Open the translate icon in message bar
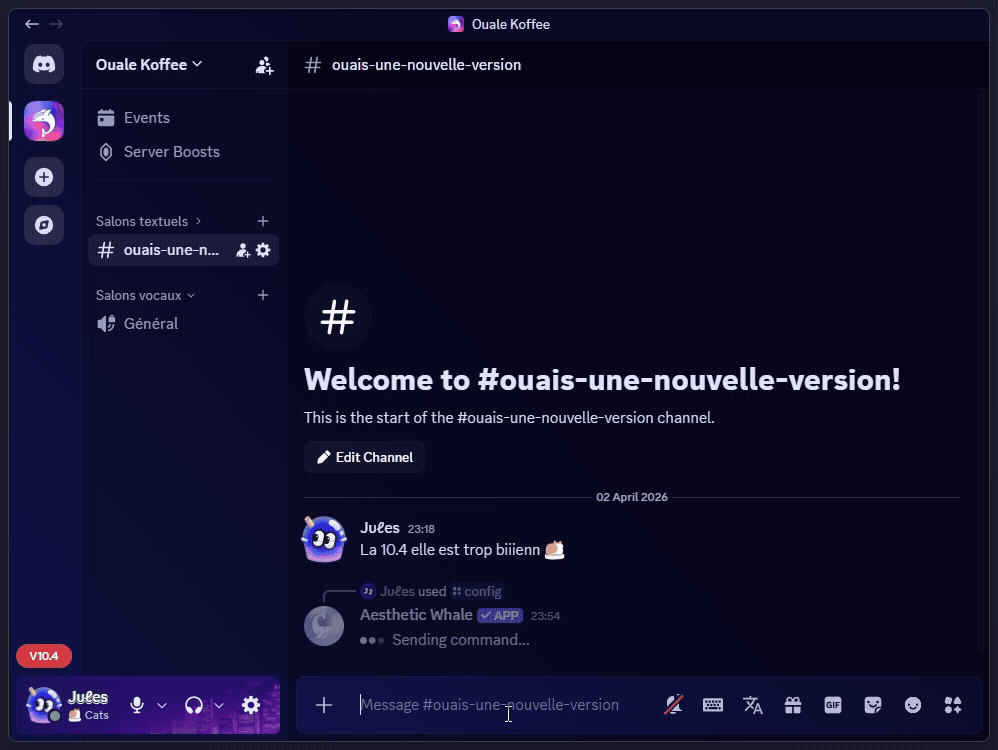This screenshot has width=998, height=750. tap(753, 705)
